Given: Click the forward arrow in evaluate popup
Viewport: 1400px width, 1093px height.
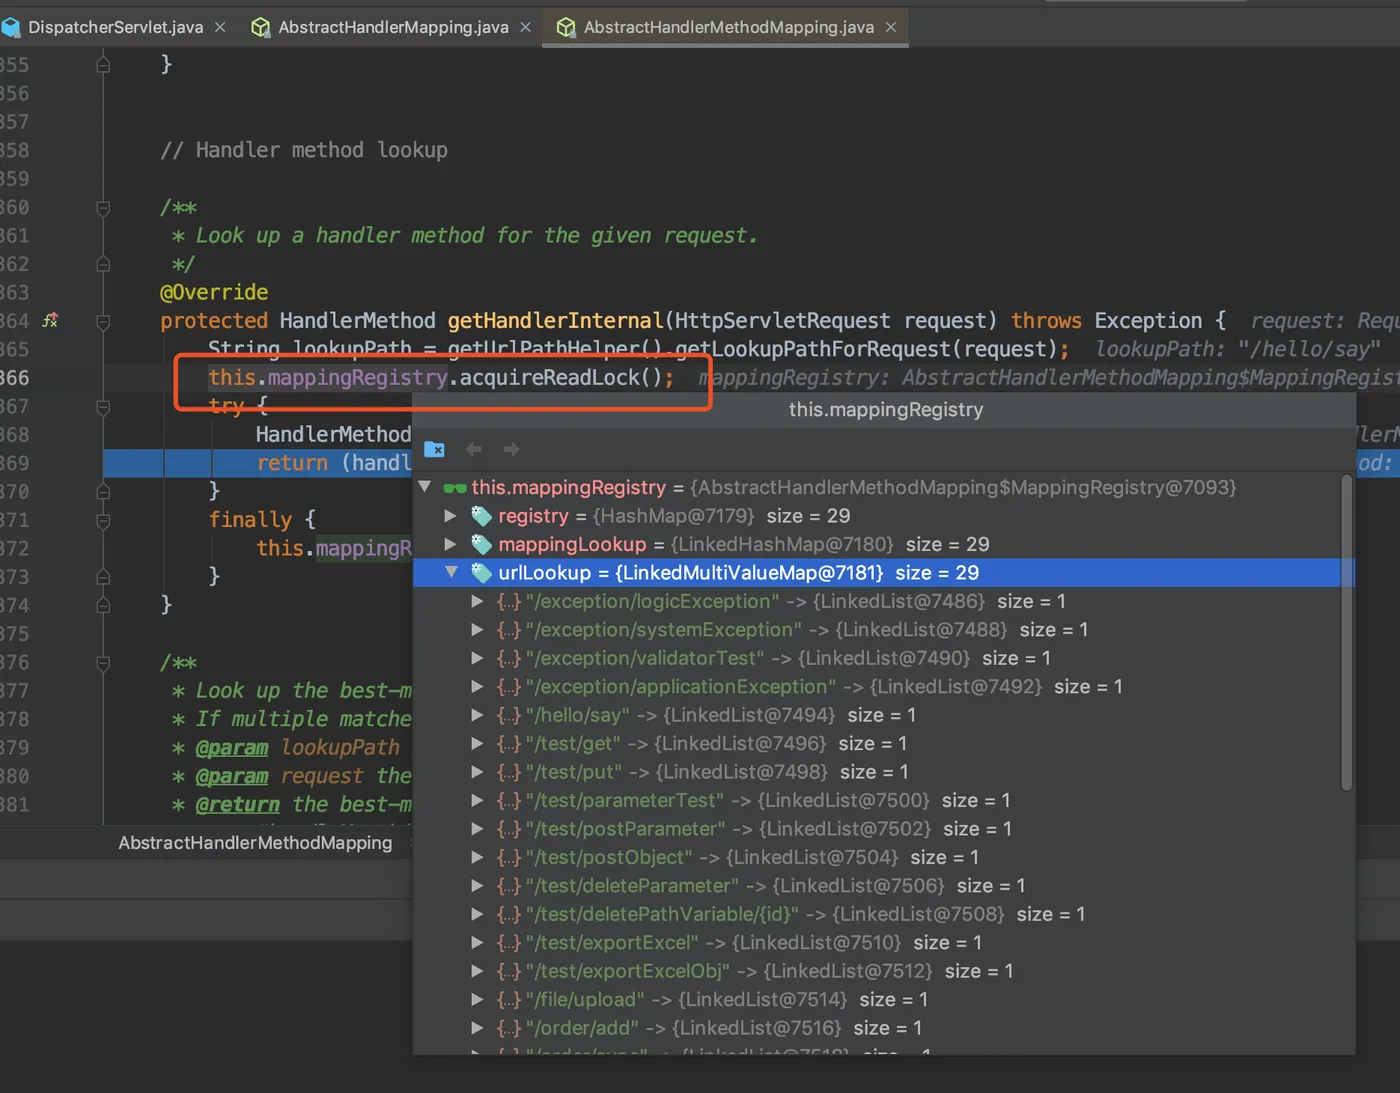Looking at the screenshot, I should [511, 449].
